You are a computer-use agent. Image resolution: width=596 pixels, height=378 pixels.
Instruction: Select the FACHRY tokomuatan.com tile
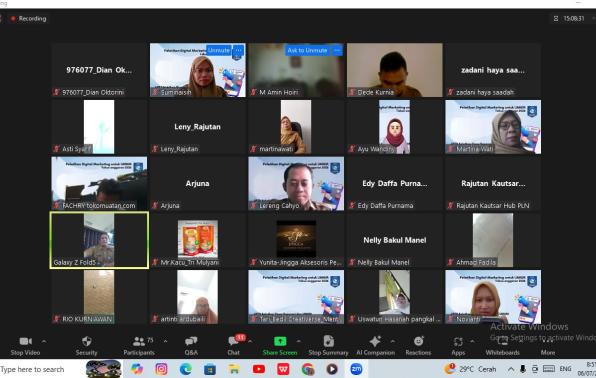point(99,184)
